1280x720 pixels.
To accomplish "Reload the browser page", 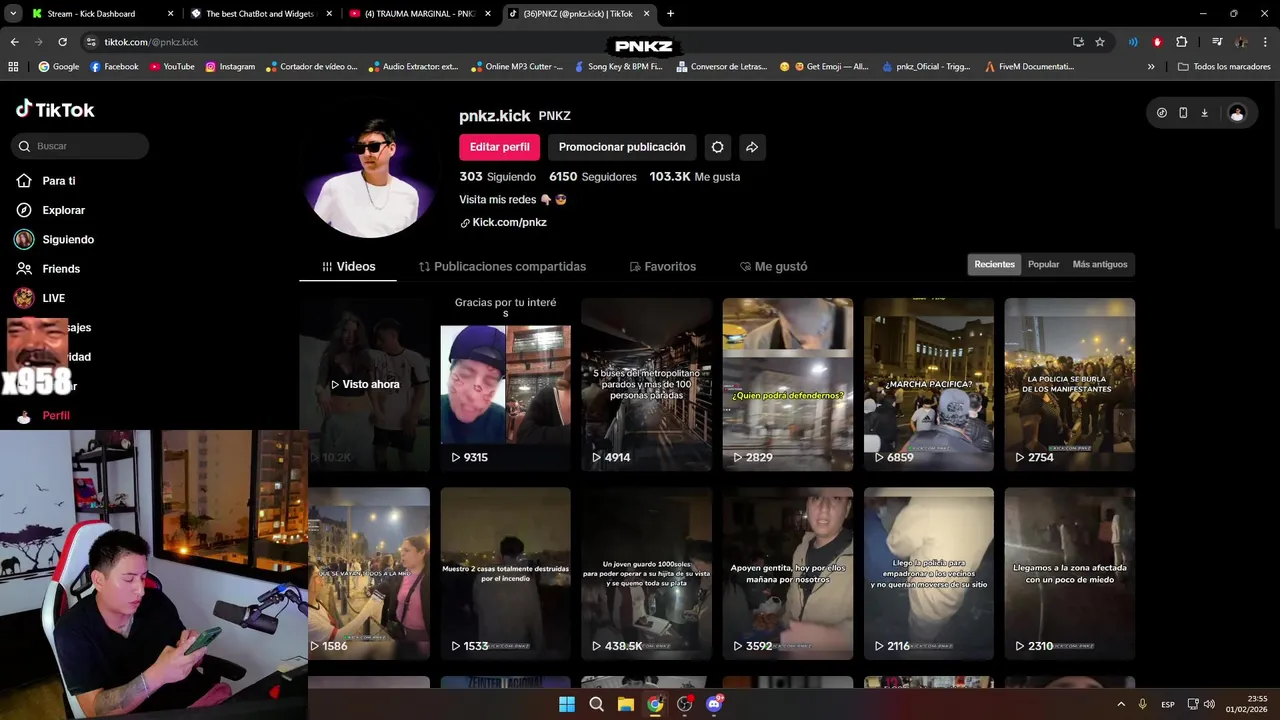I will (x=62, y=42).
